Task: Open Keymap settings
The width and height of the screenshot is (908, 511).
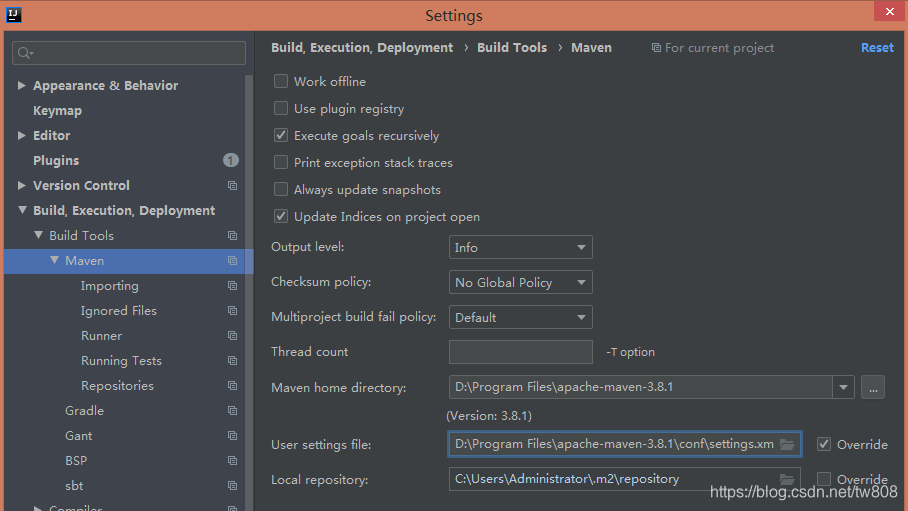Action: pos(57,111)
